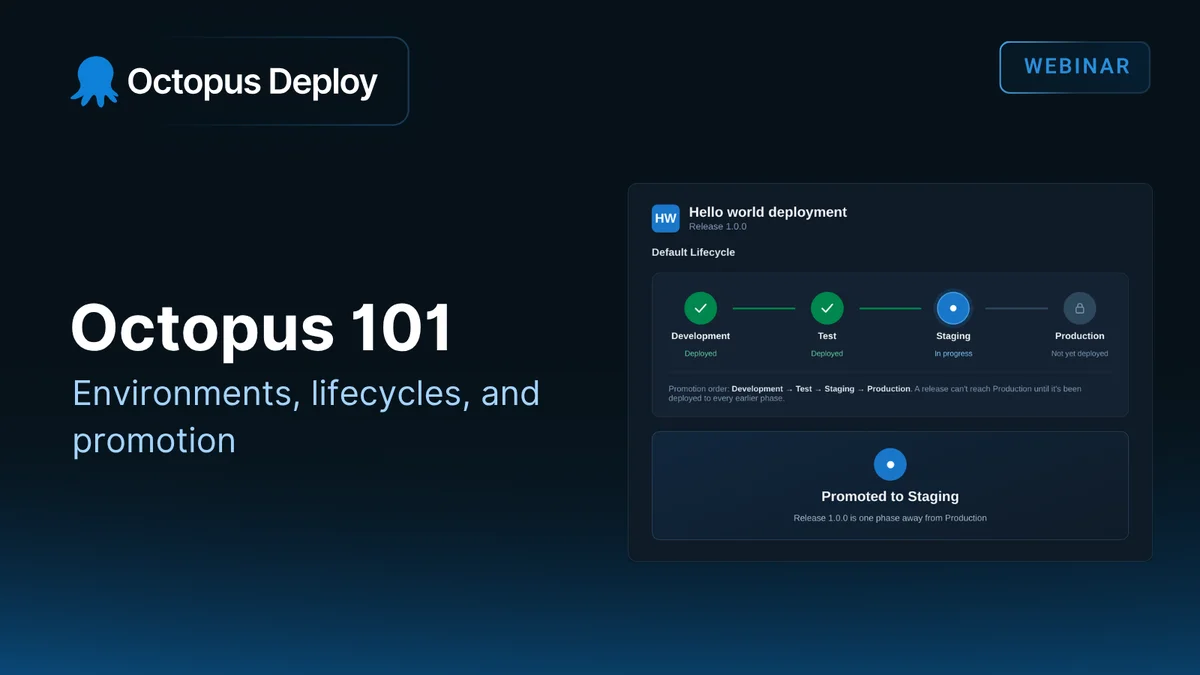Screen dimensions: 1200x675
Task: Click the 'Promoted to Staging' heading
Action: 890,496
